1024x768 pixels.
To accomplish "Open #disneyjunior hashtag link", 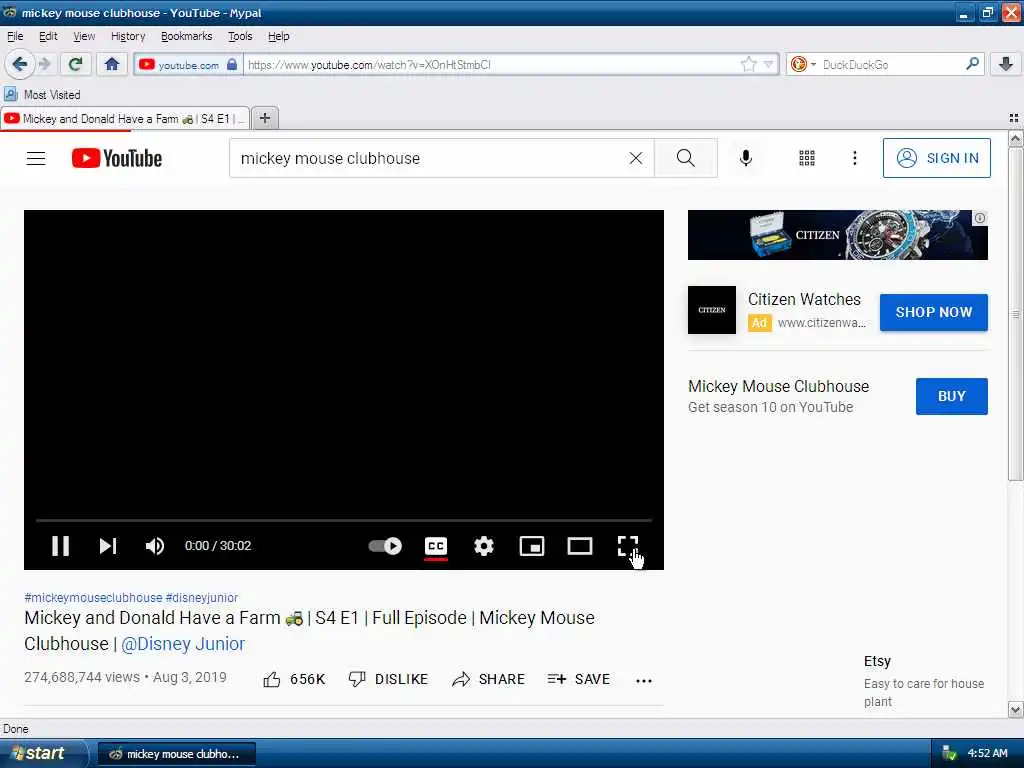I will pos(202,598).
